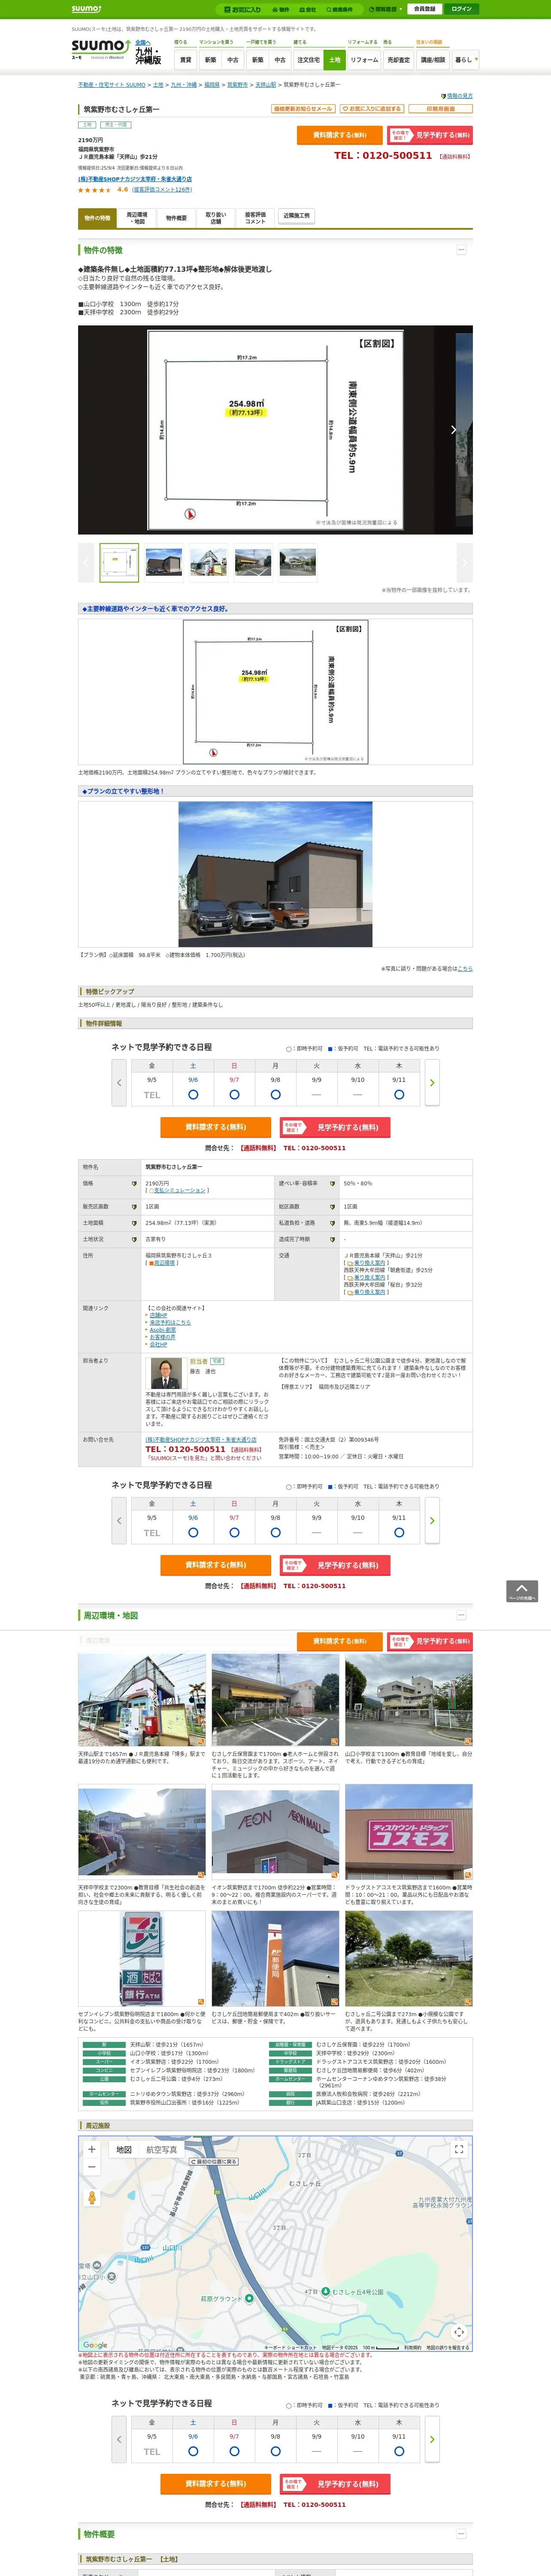Open help icon next to 土地面積
The height and width of the screenshot is (2576, 551).
pyautogui.click(x=134, y=1223)
